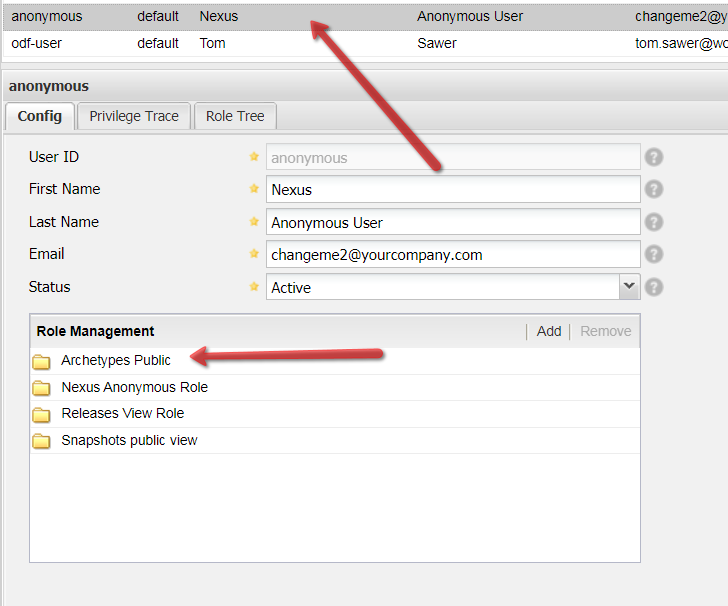Select the Archetypes Public role row
The width and height of the screenshot is (728, 606).
[335, 361]
